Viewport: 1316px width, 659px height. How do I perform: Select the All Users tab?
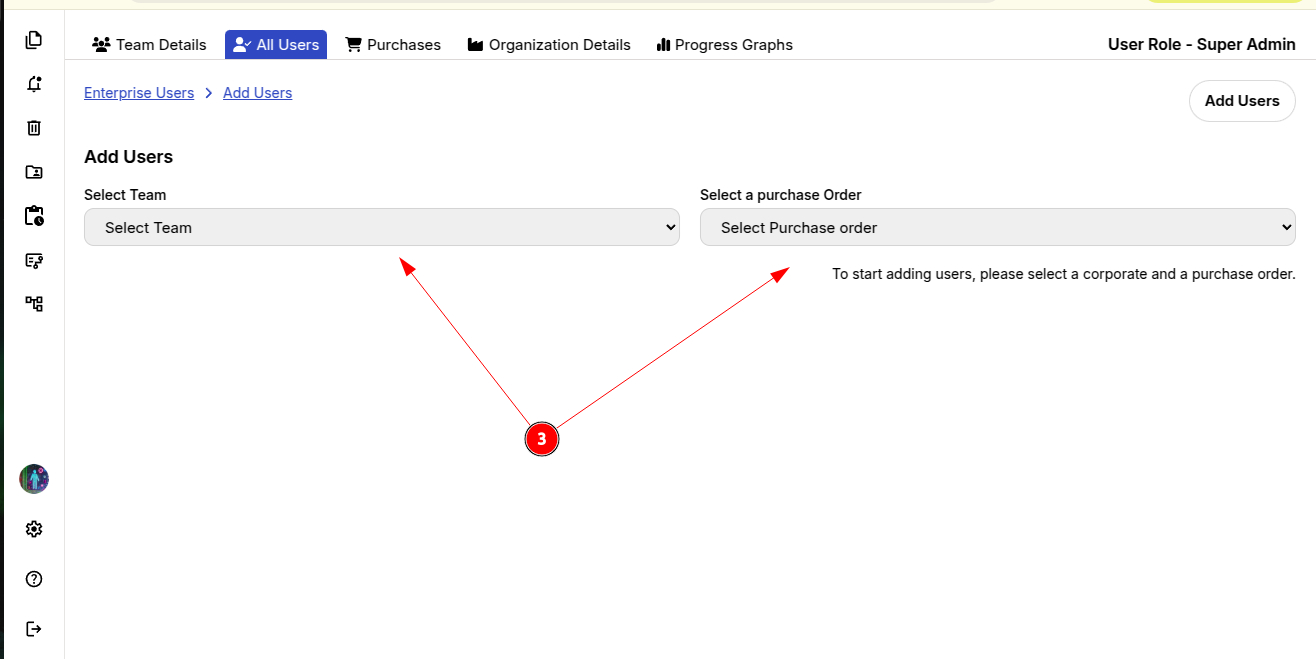point(276,45)
